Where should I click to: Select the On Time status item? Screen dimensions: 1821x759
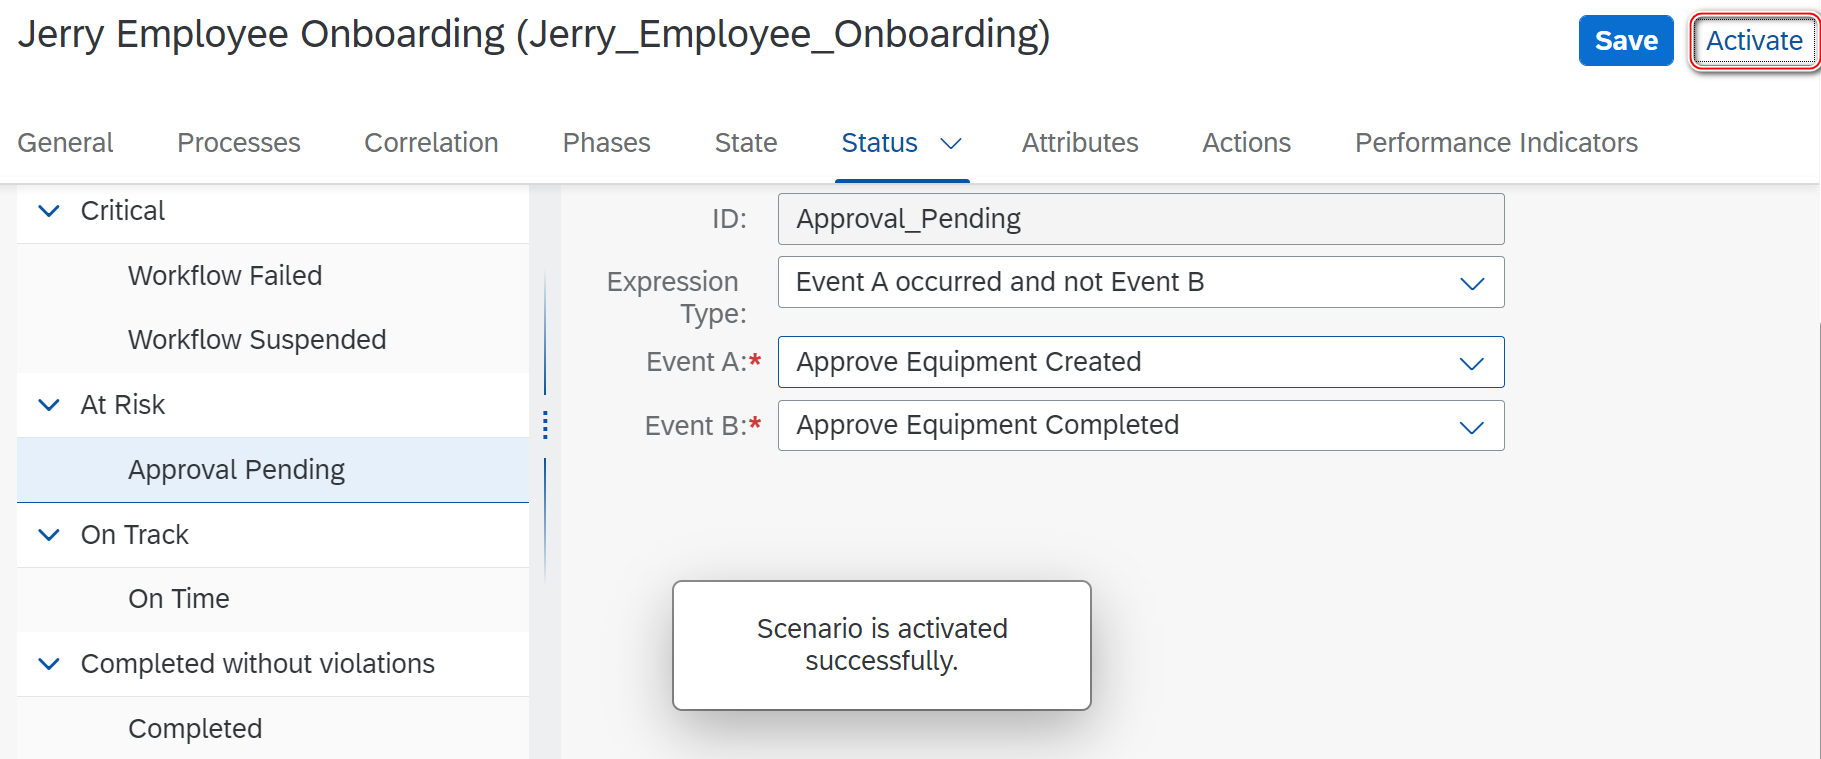pyautogui.click(x=179, y=599)
